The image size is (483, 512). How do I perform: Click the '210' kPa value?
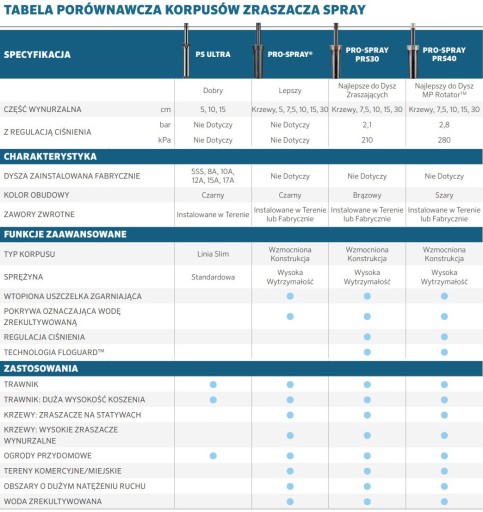pos(367,140)
